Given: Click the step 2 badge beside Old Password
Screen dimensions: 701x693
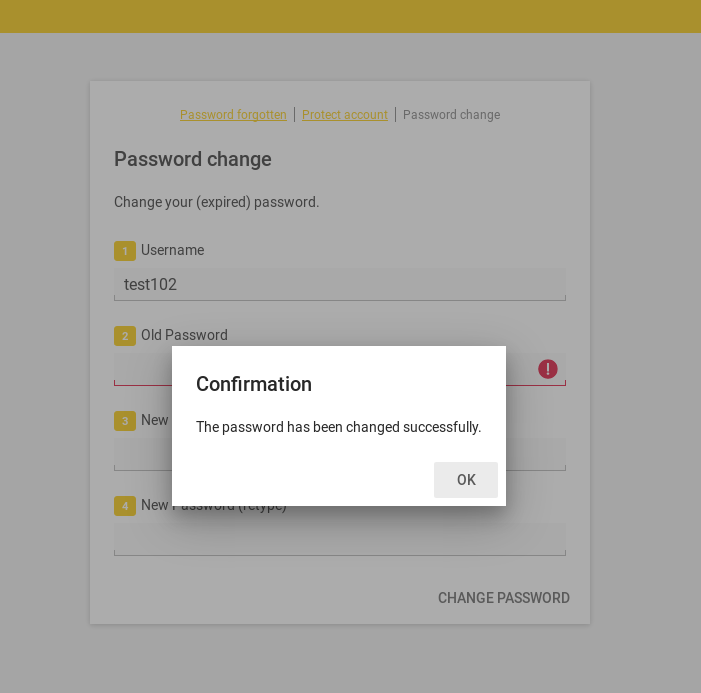Looking at the screenshot, I should coord(125,336).
